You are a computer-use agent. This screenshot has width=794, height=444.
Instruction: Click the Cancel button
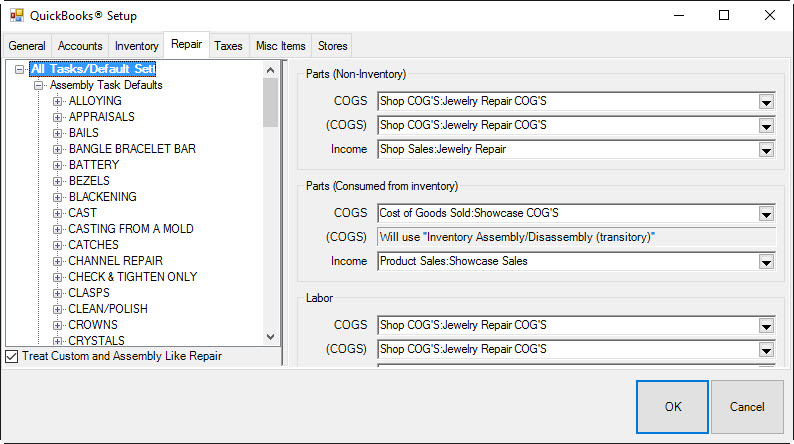click(x=747, y=407)
